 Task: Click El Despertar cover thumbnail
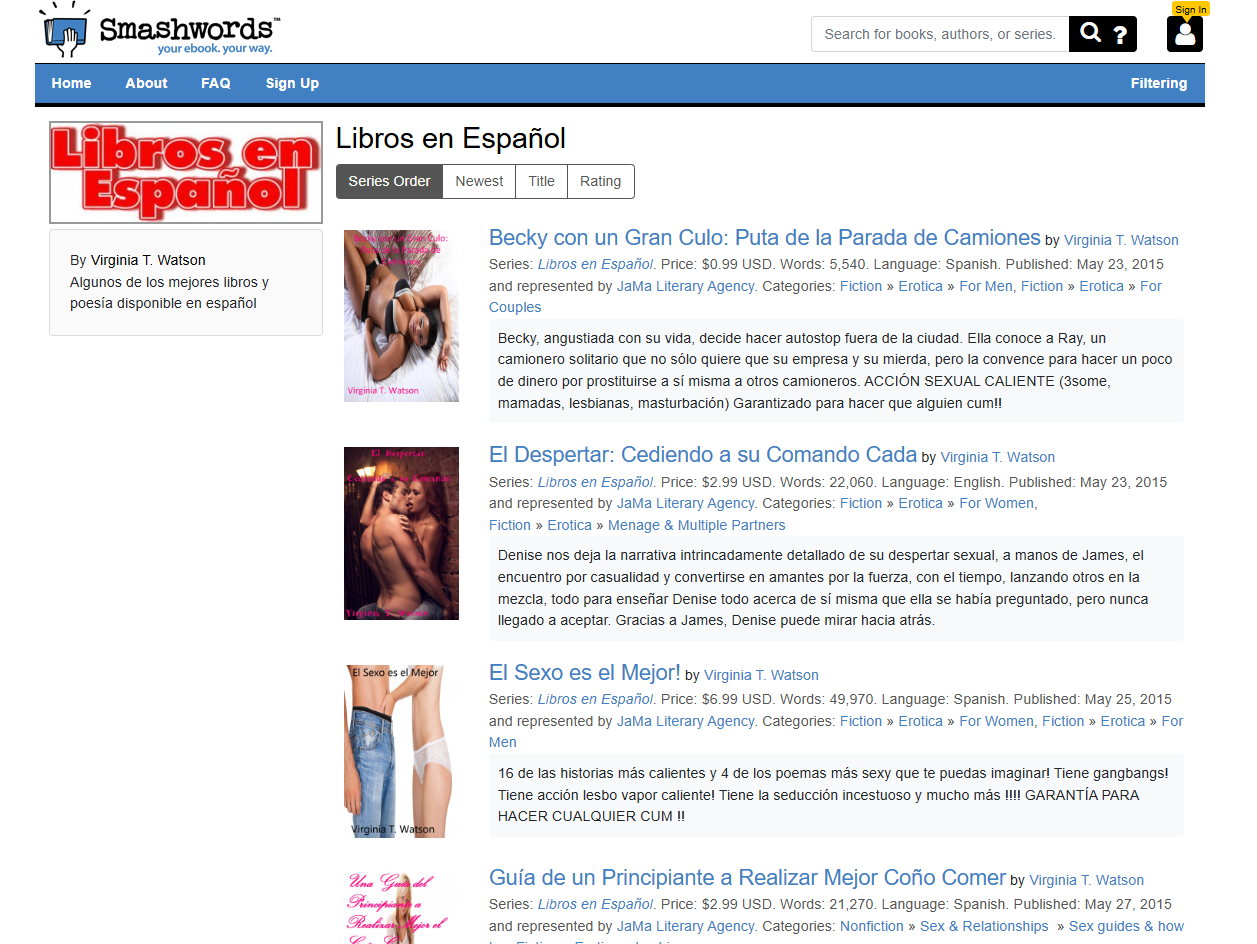(x=401, y=533)
